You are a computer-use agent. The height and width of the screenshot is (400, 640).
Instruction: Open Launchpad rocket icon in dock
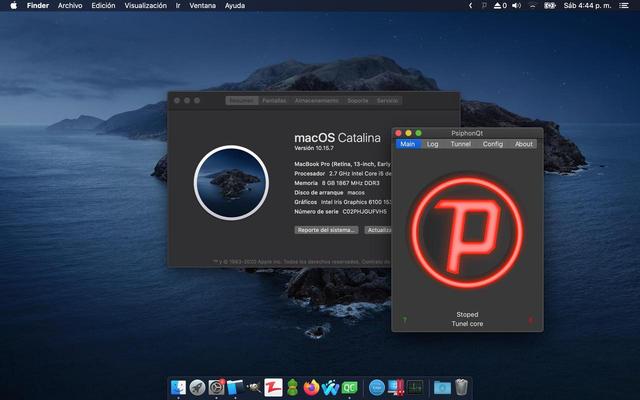(x=197, y=387)
